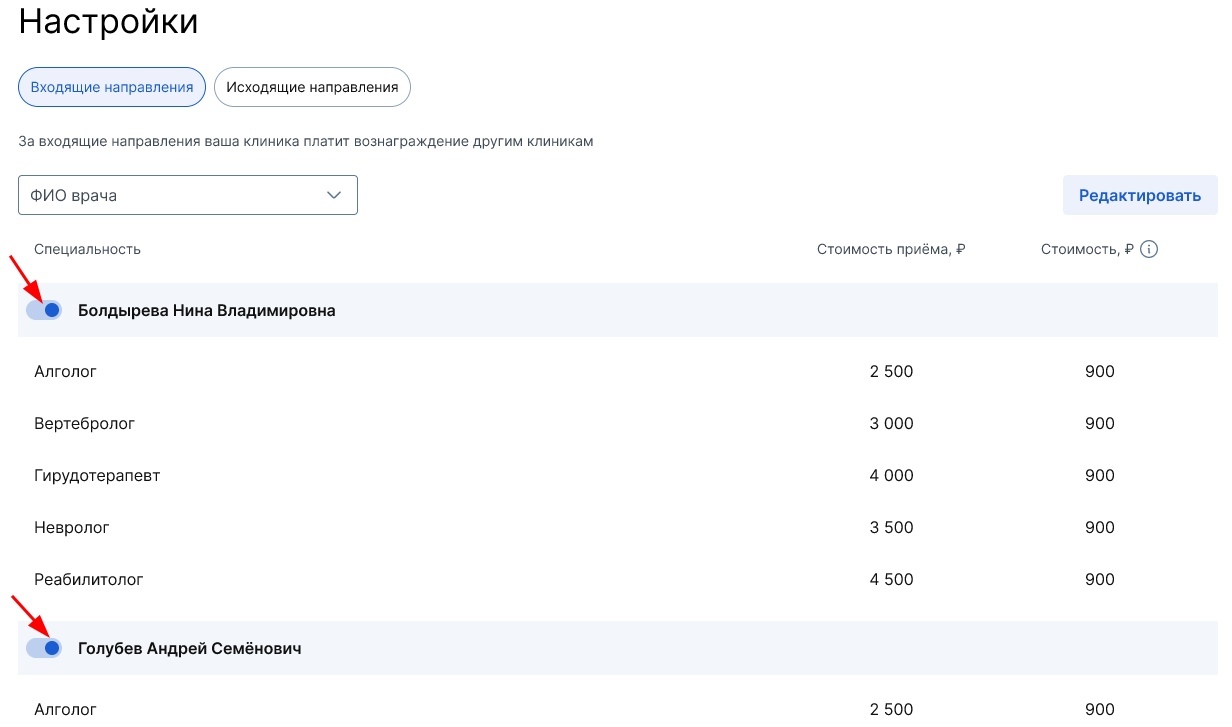Select the Голубев Андрей Семёнович doctor name
Screen dimensions: 1232x727
[189, 649]
